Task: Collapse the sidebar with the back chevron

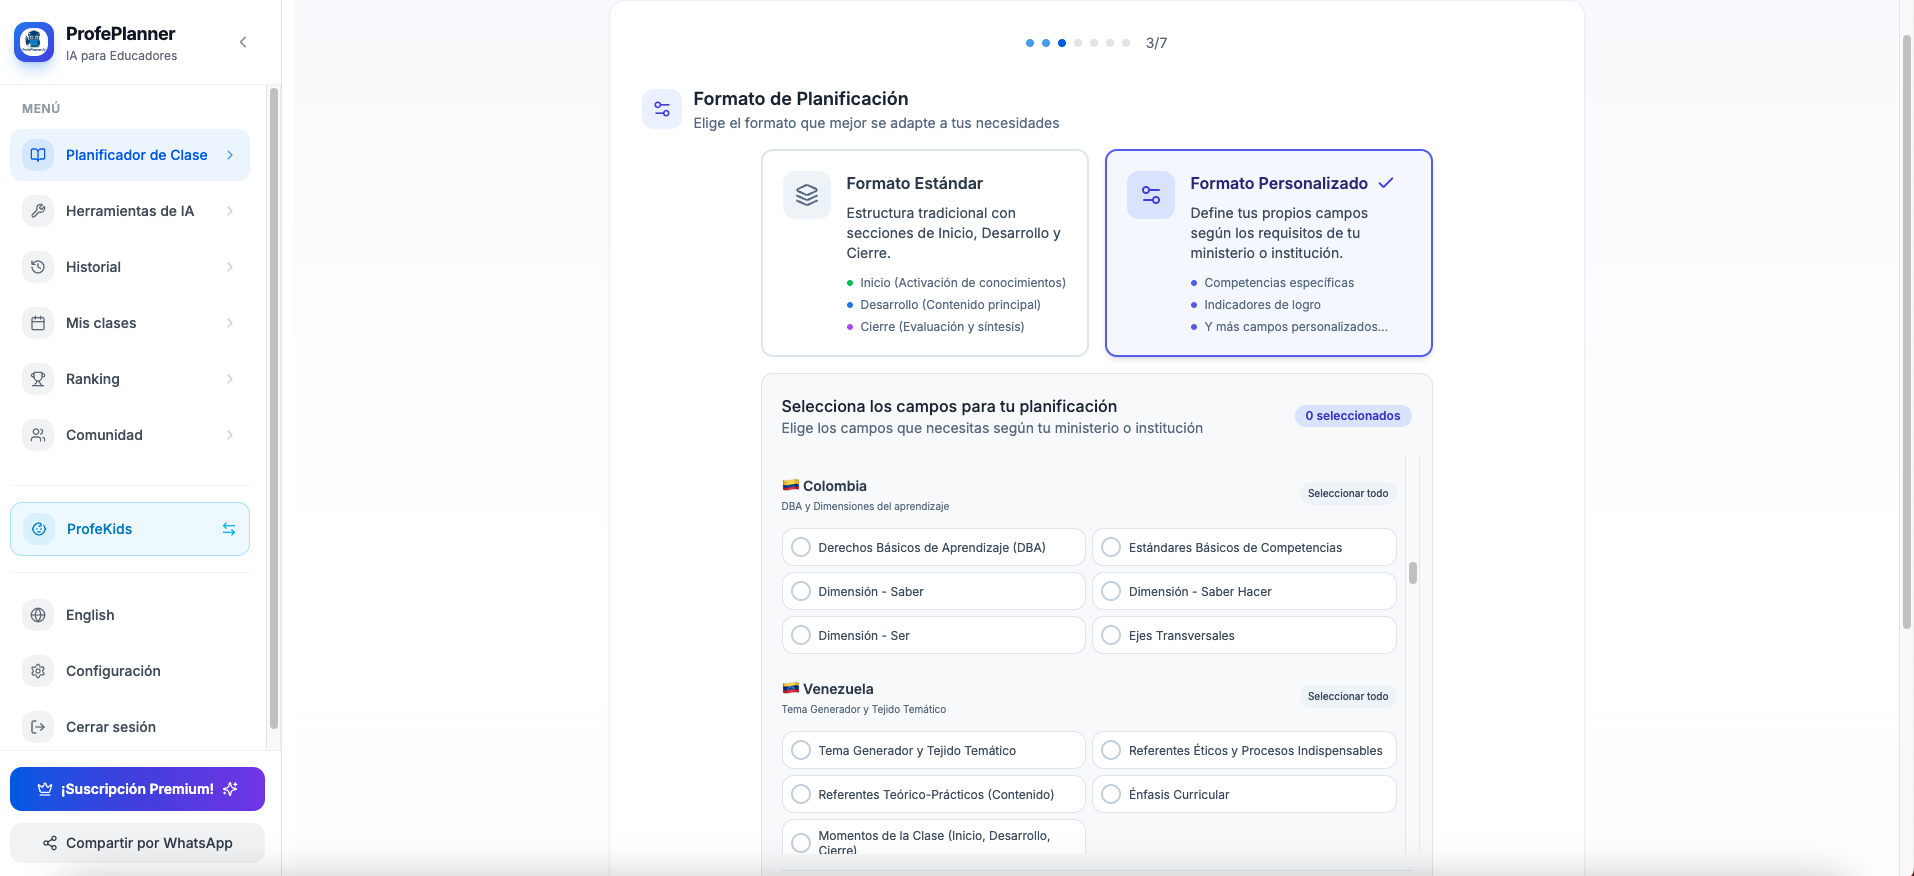Action: pos(243,42)
